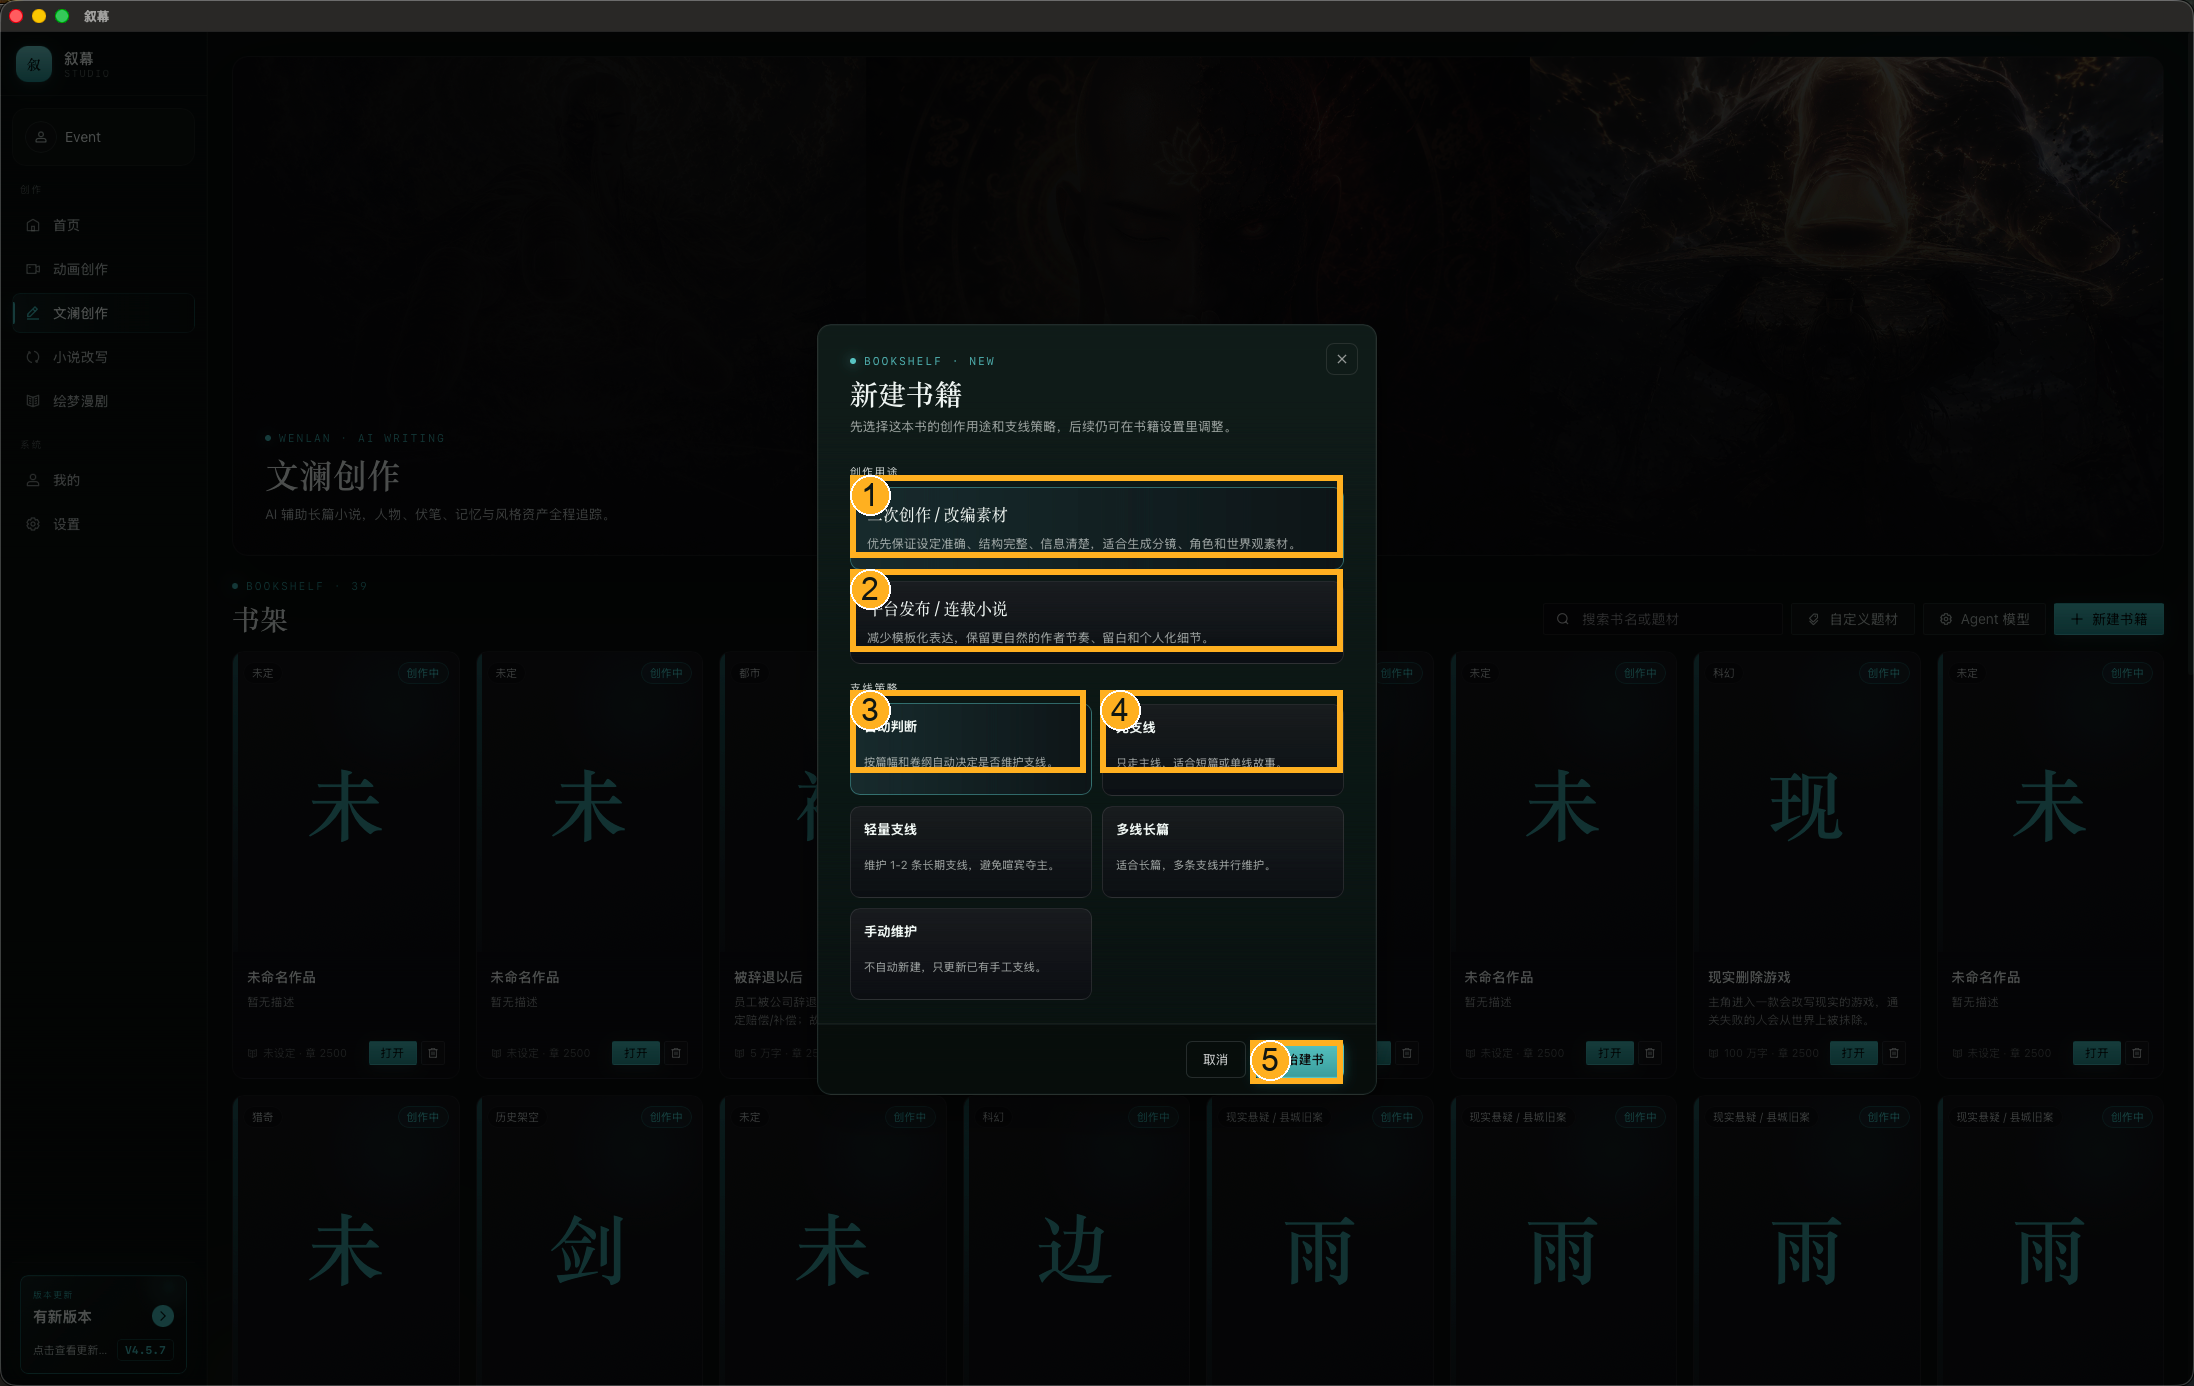Open 自定义题材 in the bookshelf toolbar
2194x1386 pixels.
1853,619
